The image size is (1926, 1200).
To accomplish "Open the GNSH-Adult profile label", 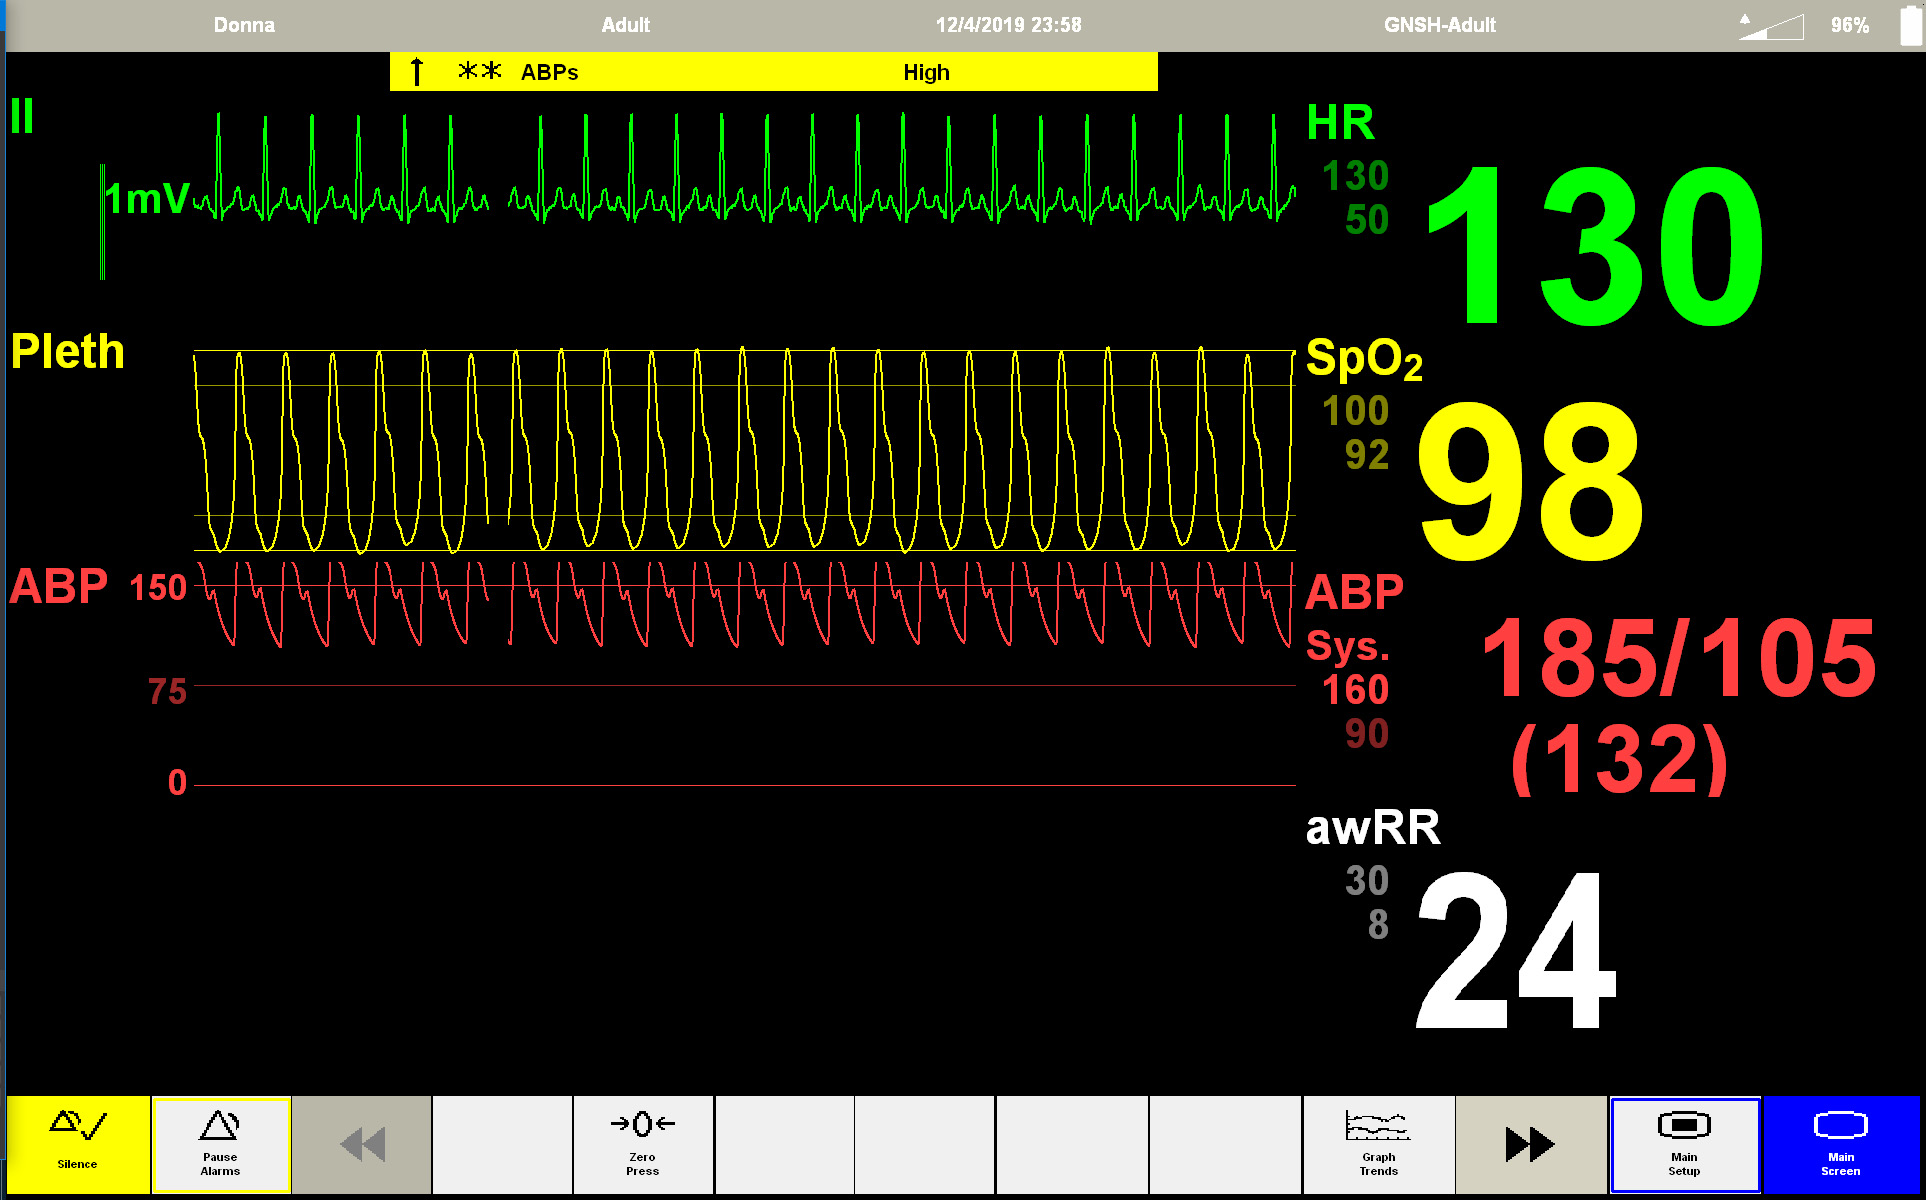I will click(1439, 25).
